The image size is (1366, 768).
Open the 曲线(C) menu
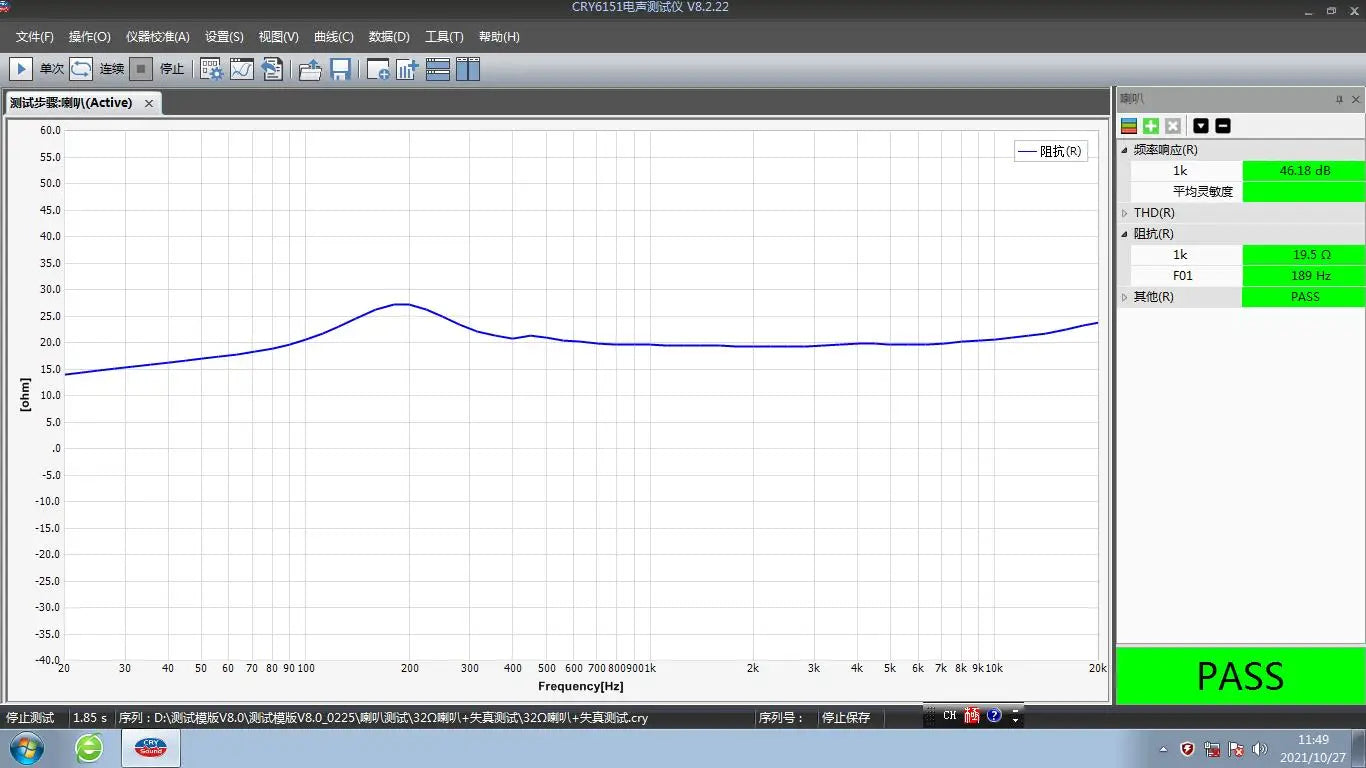coord(333,37)
